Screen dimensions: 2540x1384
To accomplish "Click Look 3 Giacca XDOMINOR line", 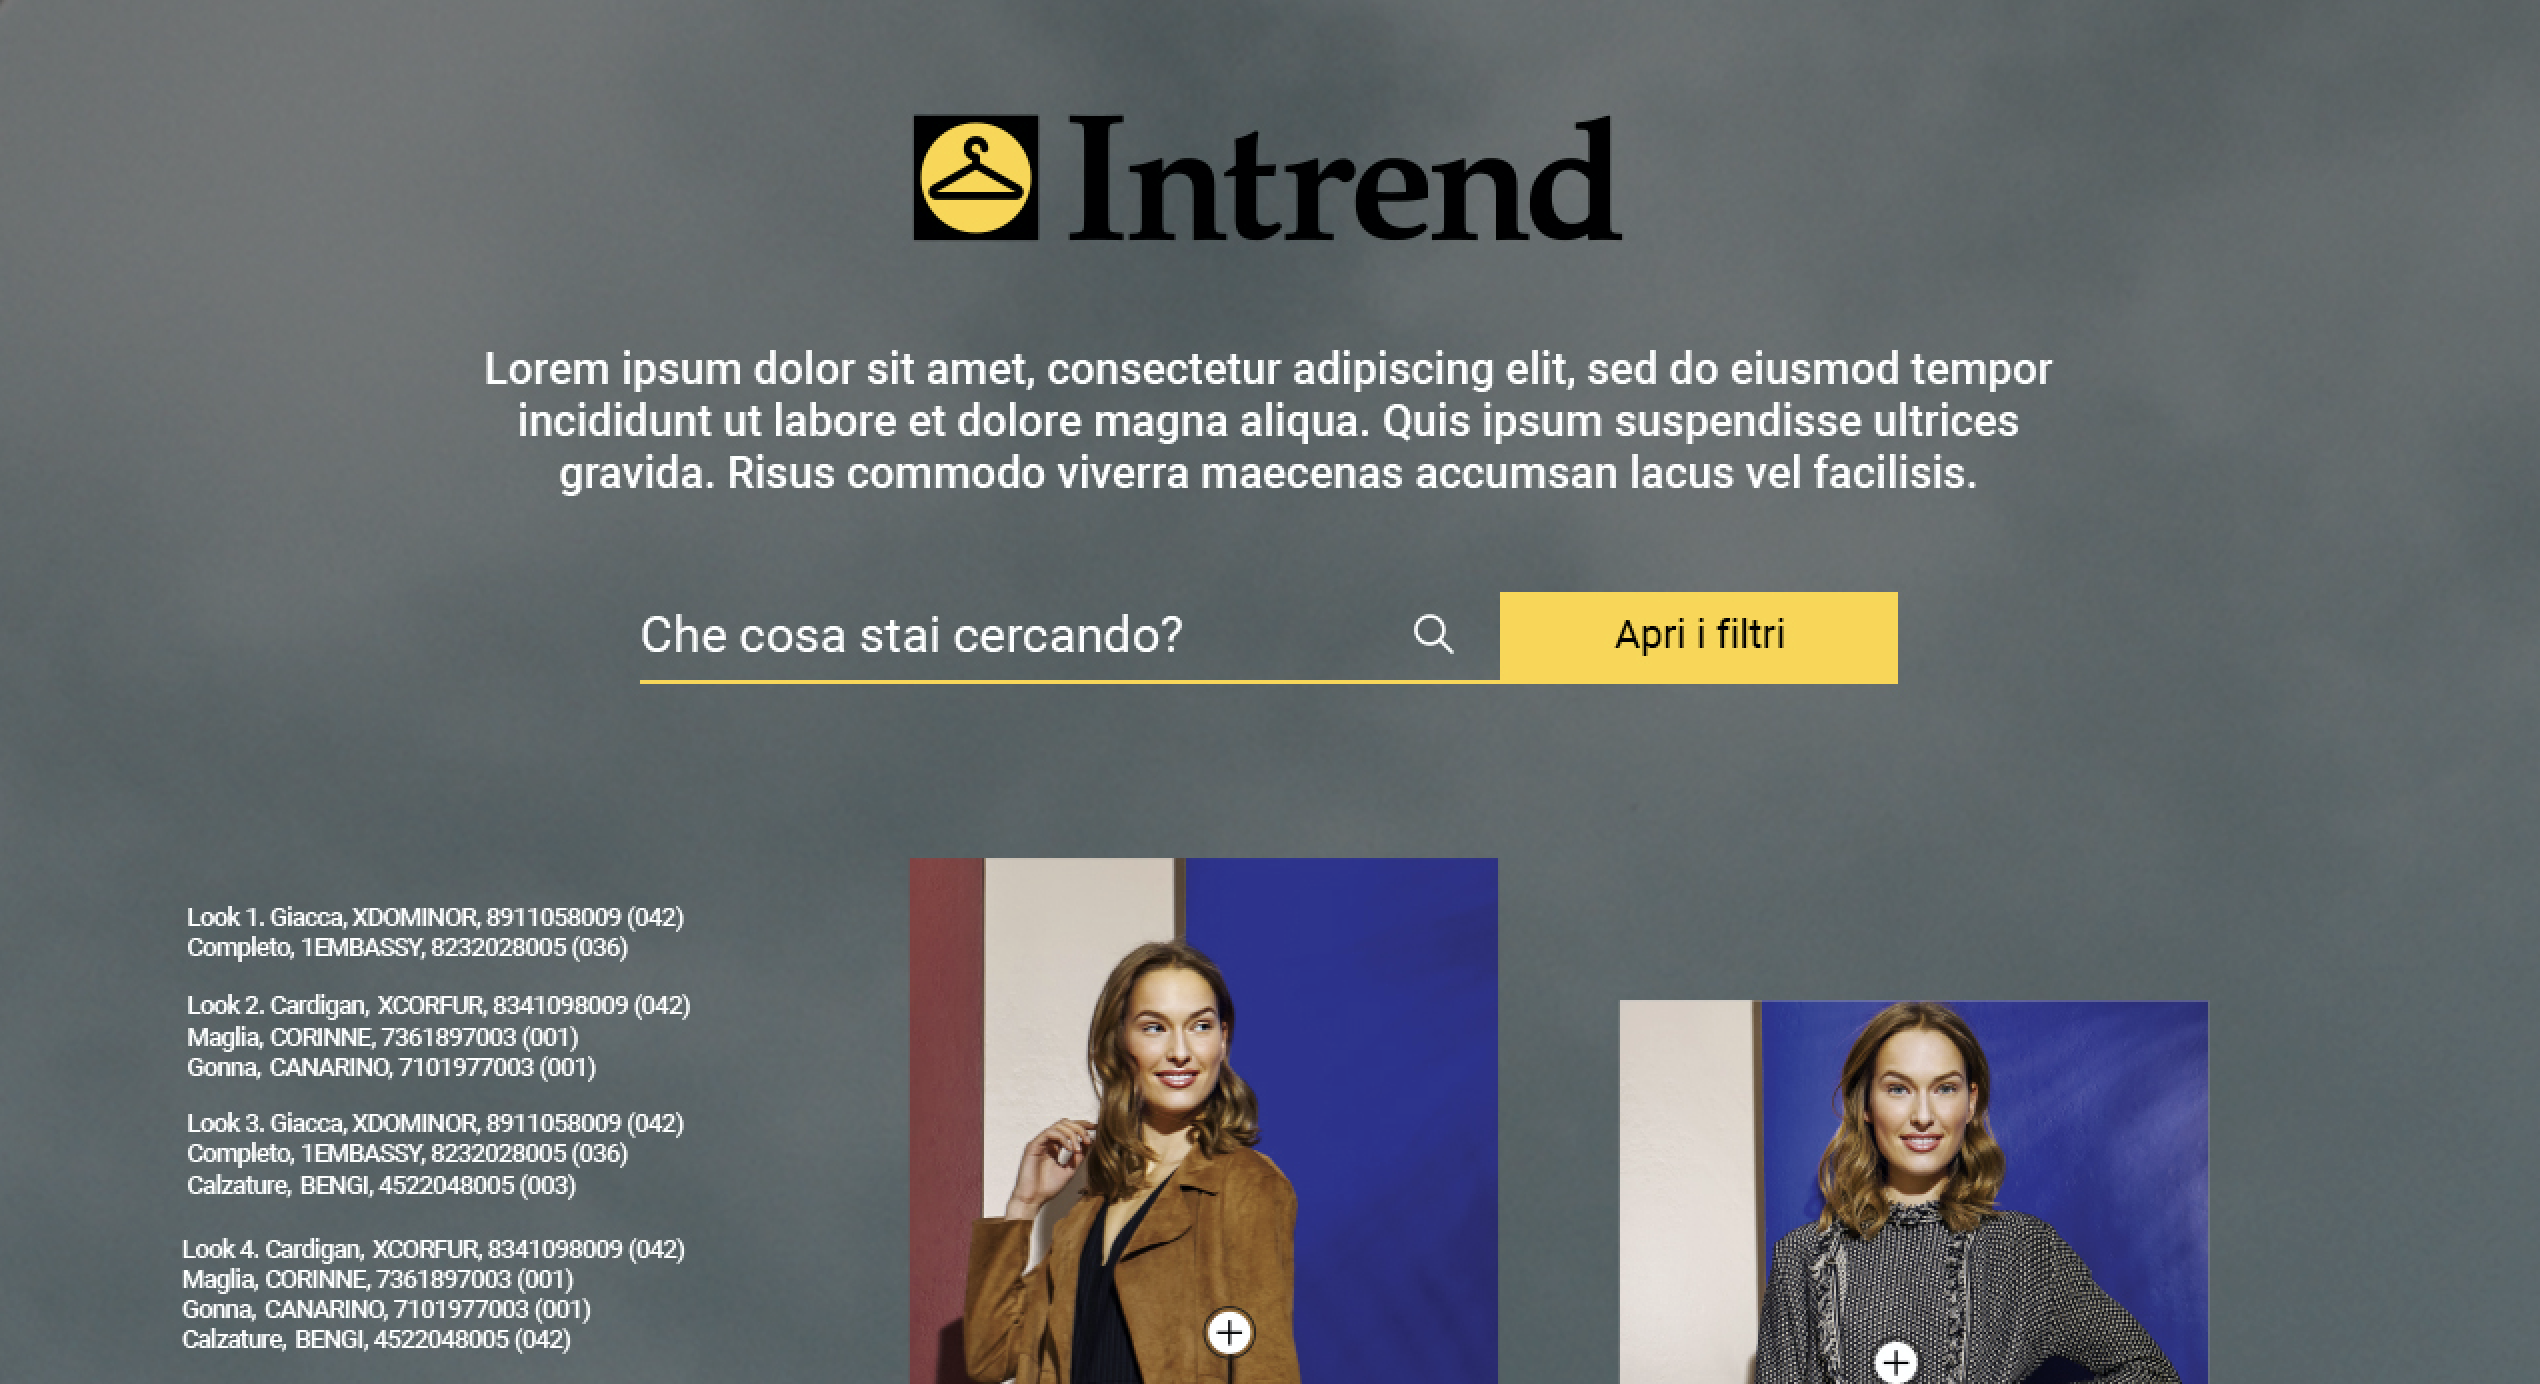I will (435, 1123).
